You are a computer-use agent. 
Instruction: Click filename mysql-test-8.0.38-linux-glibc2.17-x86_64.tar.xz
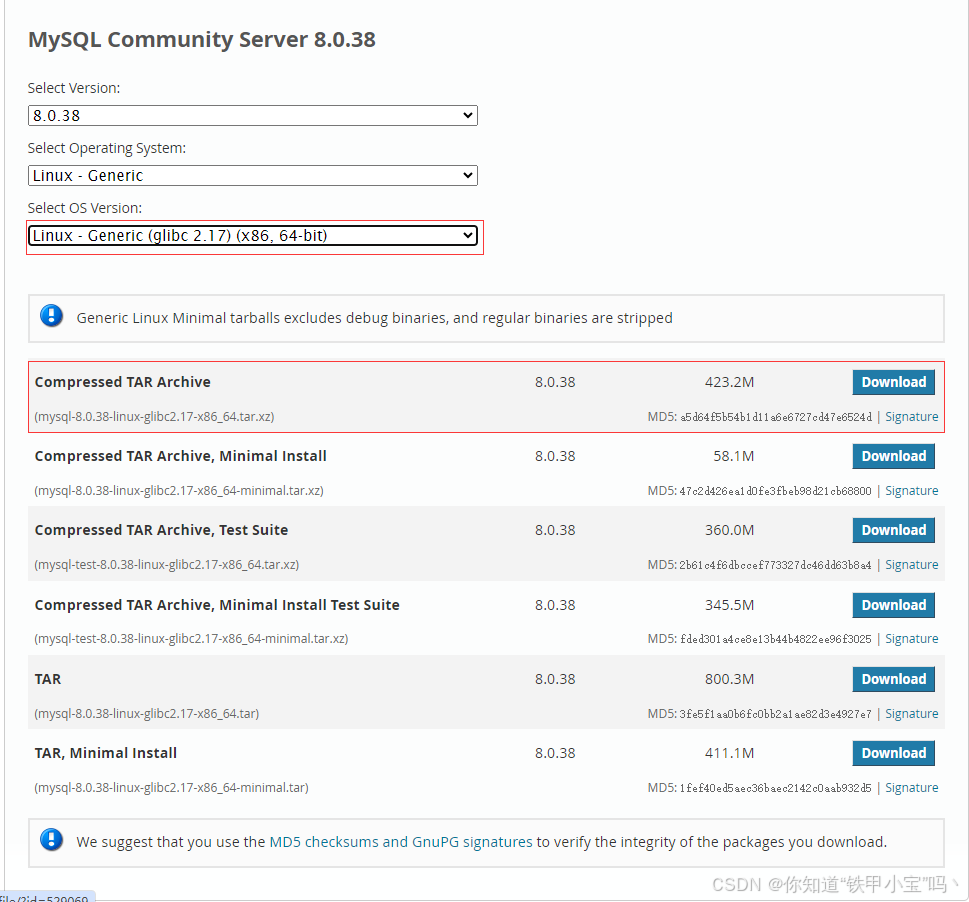pyautogui.click(x=166, y=565)
